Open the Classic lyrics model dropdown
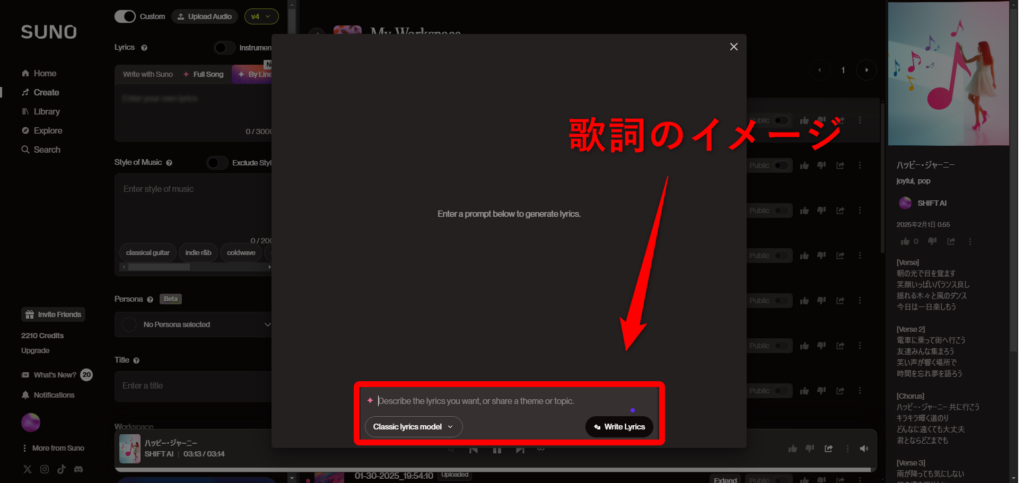This screenshot has width=1024, height=483. click(413, 427)
